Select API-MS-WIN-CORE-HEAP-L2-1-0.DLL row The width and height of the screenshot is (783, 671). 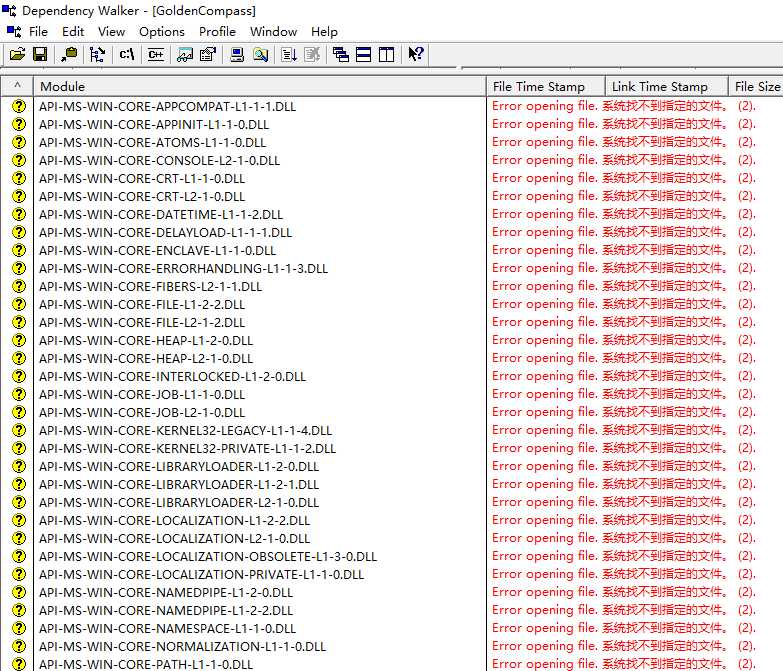(392, 358)
